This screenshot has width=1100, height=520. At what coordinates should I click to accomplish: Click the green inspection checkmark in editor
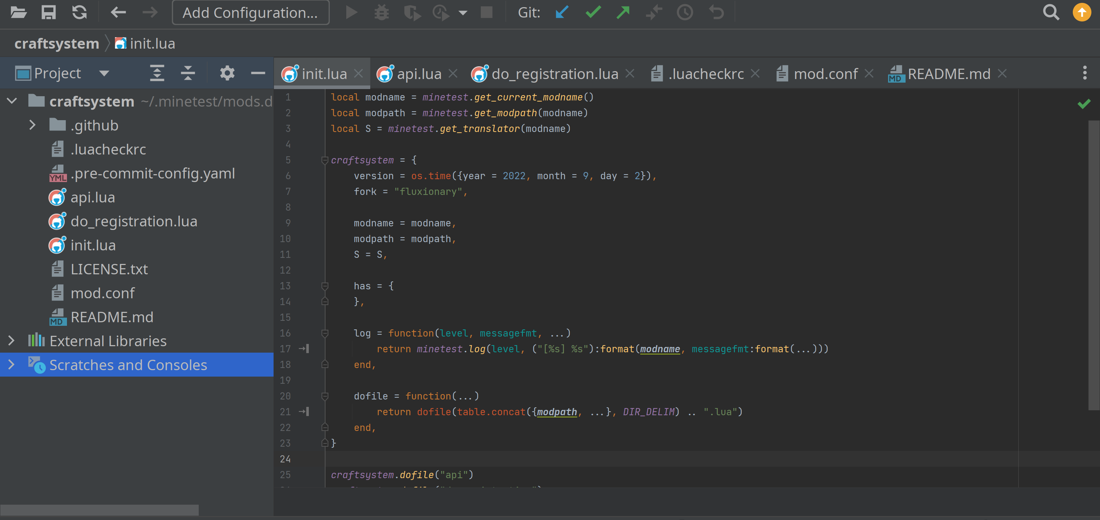click(x=1084, y=104)
